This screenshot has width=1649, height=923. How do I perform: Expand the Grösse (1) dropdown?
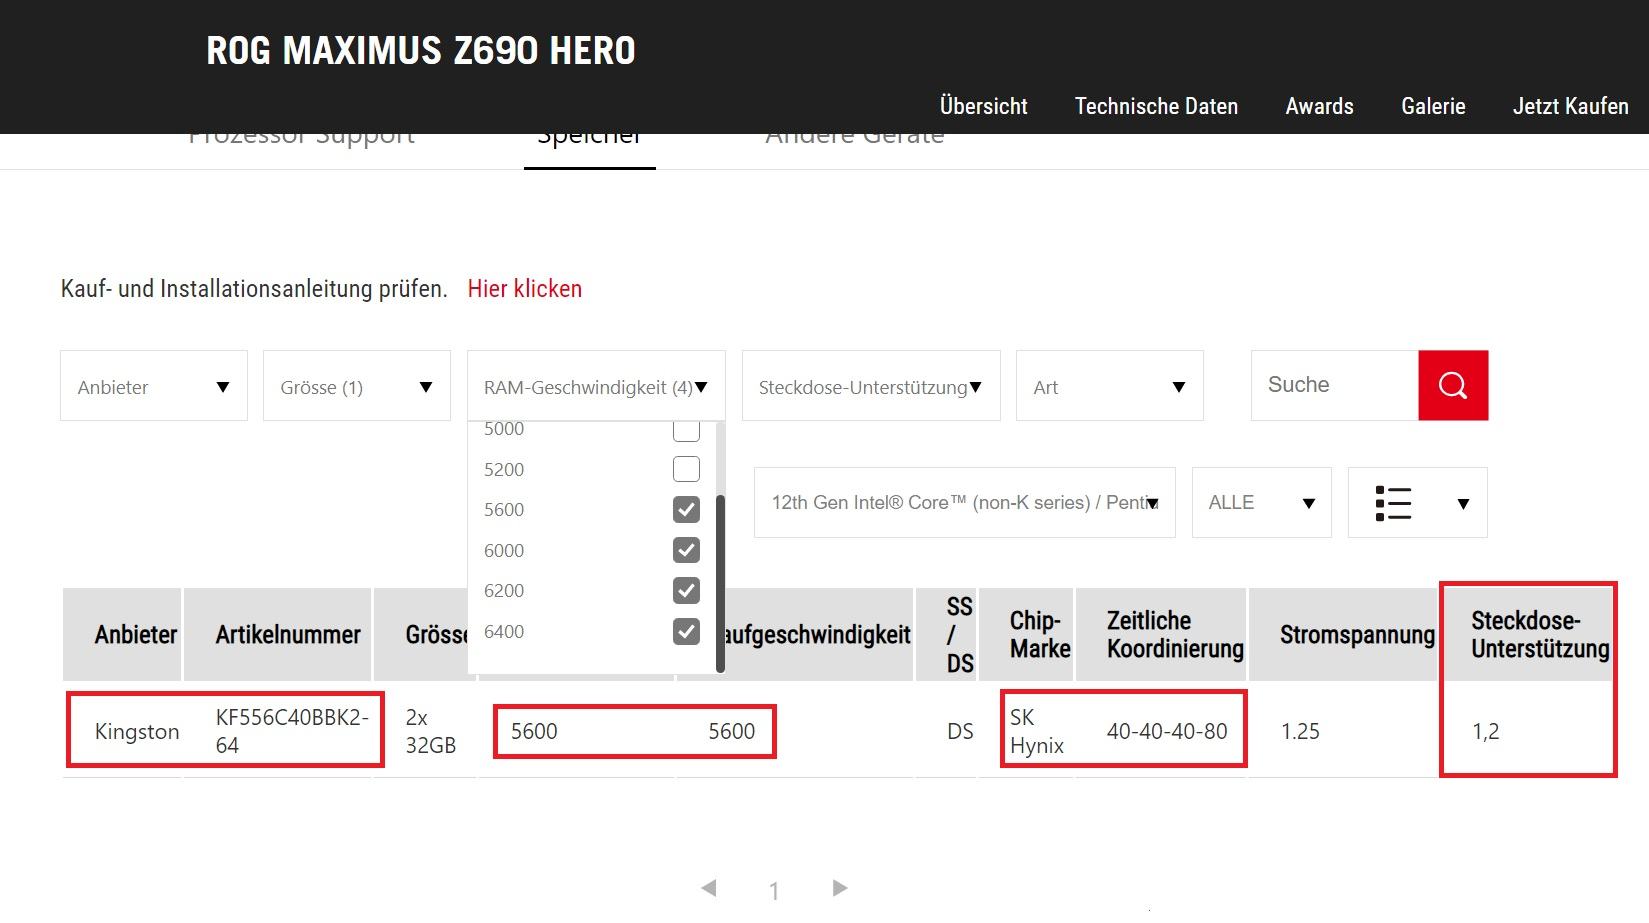(356, 386)
